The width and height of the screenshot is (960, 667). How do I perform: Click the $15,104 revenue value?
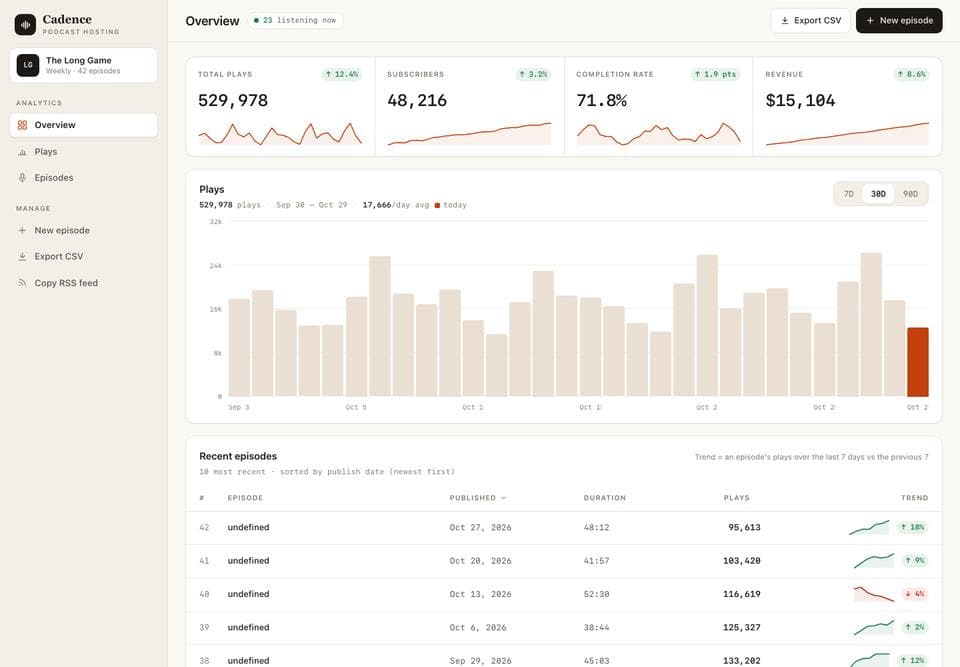800,100
